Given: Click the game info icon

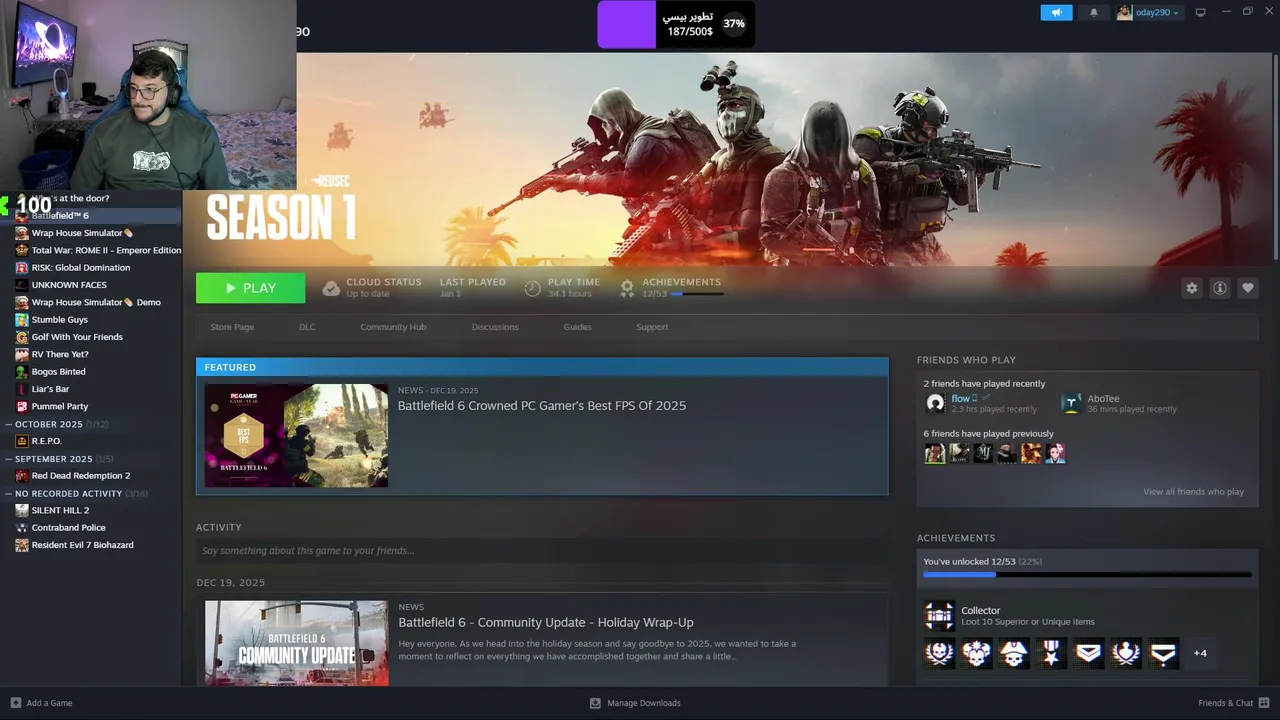Looking at the screenshot, I should (x=1219, y=288).
